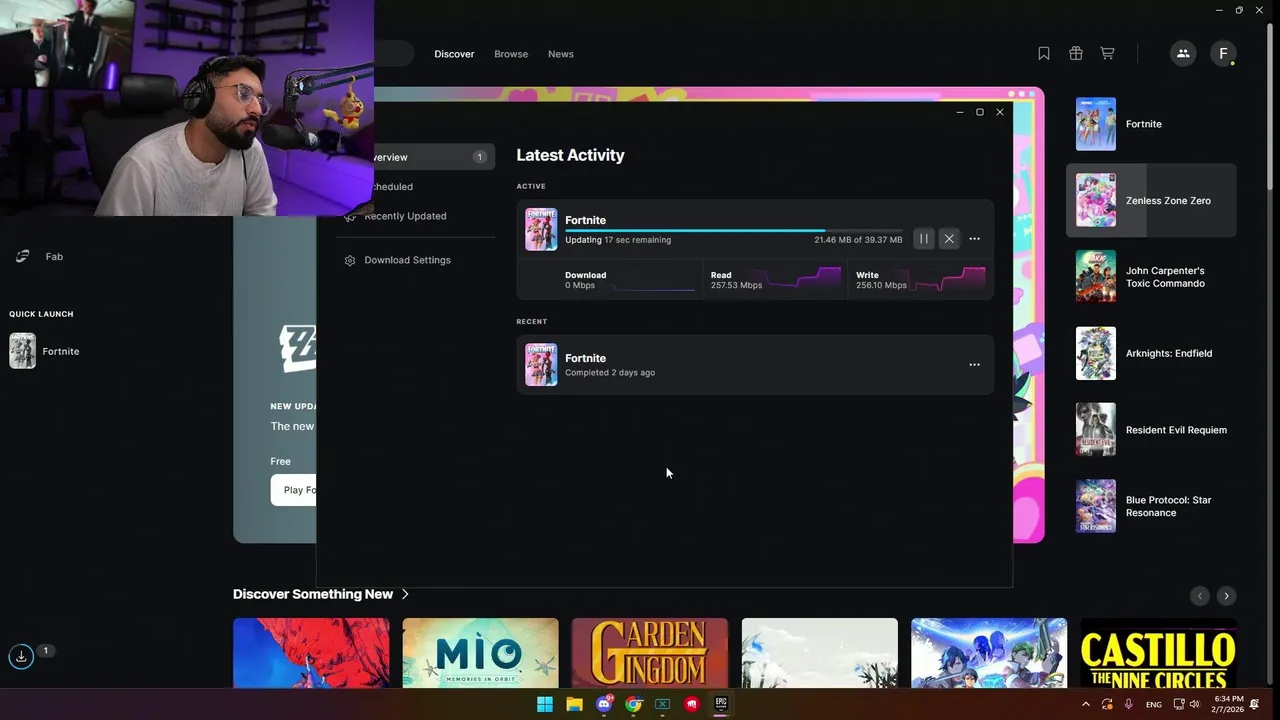Screen dimensions: 1280x720
Task: Switch to the Discover tab
Action: (454, 54)
